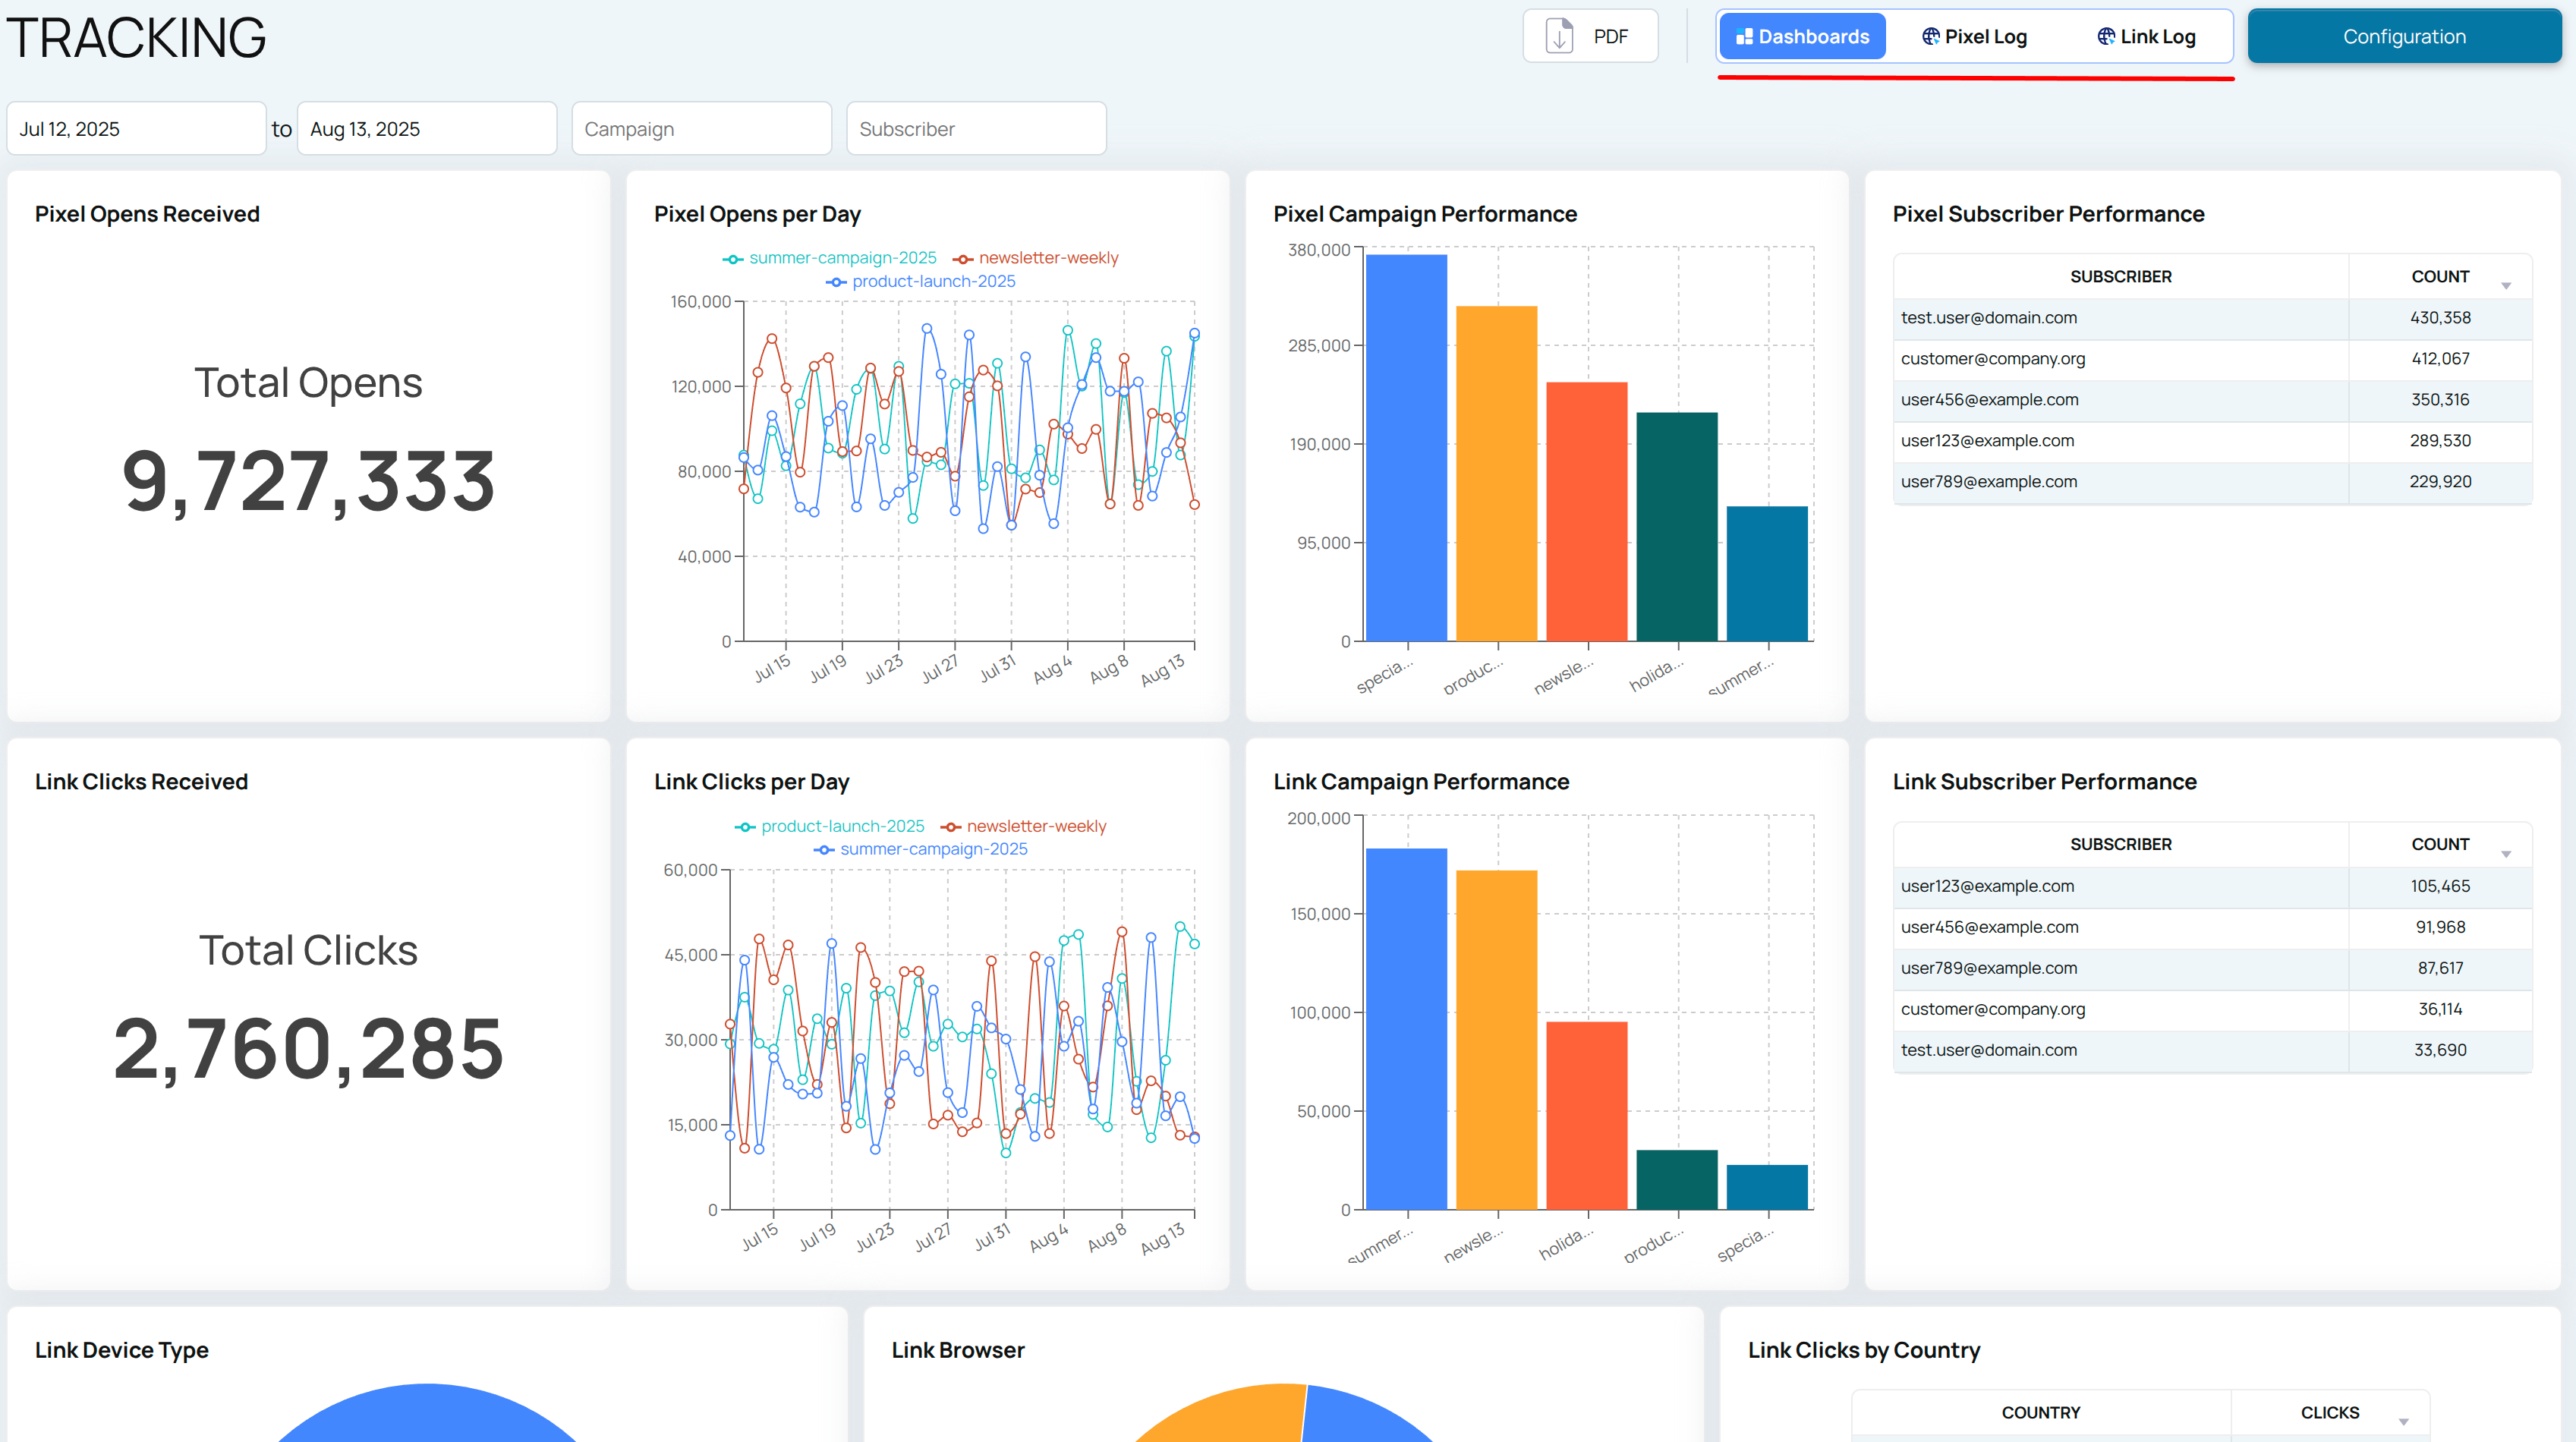Click COUNTRY column header
The image size is (2576, 1442).
[x=2040, y=1413]
